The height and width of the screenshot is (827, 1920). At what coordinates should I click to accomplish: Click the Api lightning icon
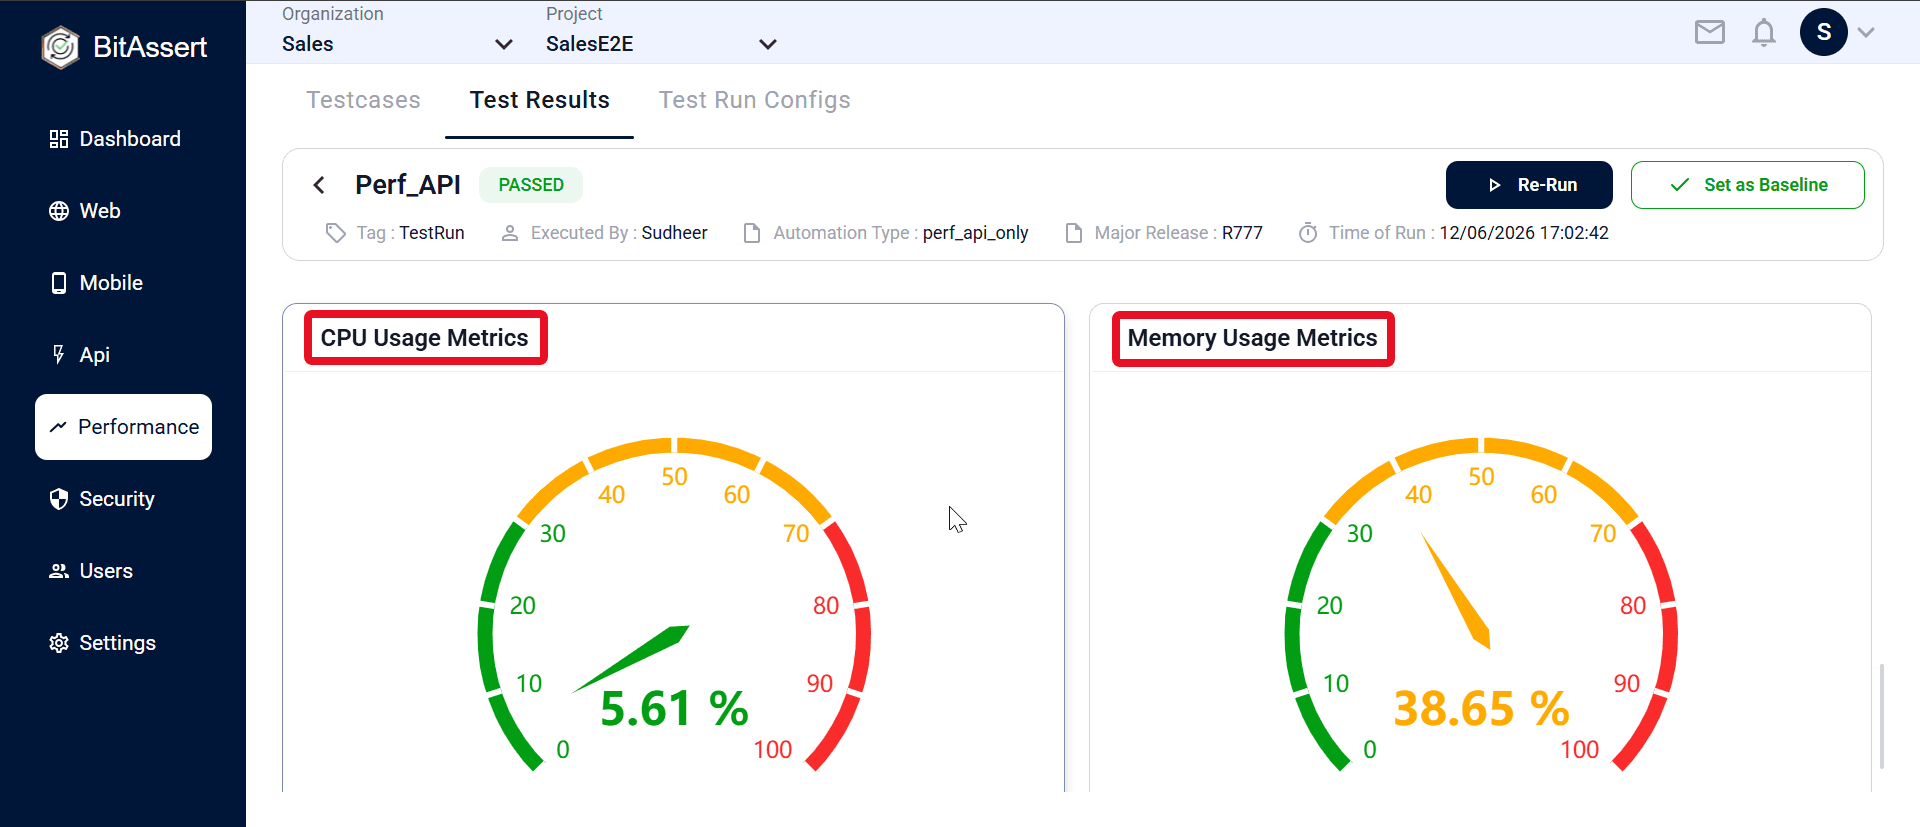pos(59,355)
